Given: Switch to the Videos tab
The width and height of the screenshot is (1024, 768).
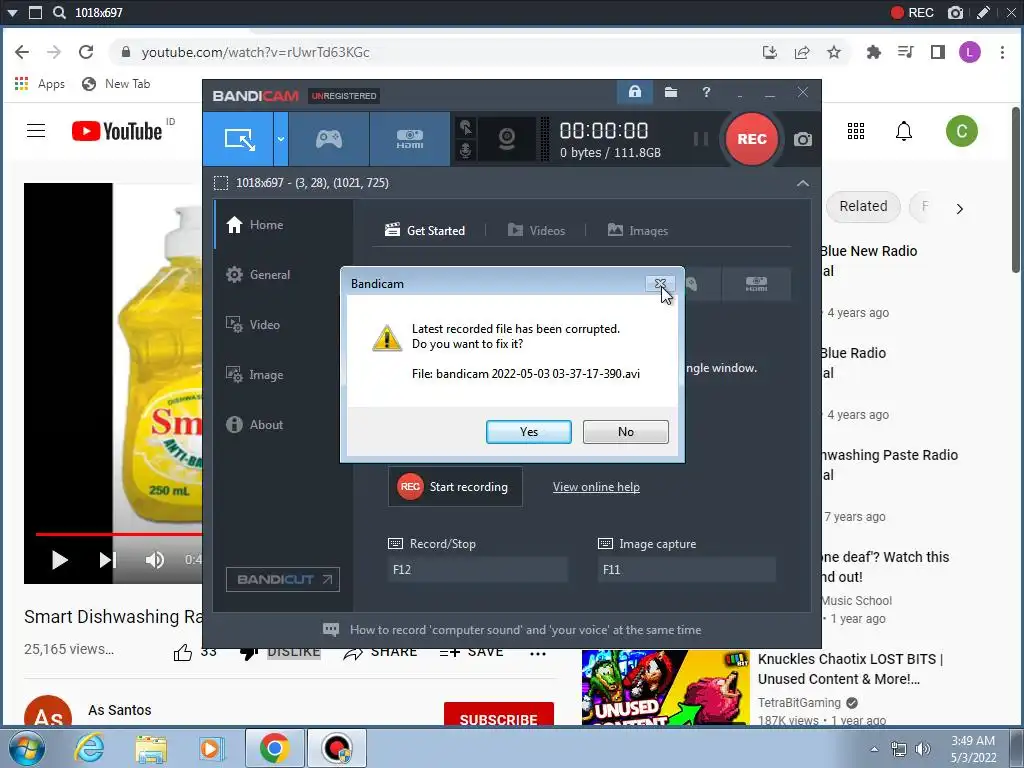Looking at the screenshot, I should 536,231.
